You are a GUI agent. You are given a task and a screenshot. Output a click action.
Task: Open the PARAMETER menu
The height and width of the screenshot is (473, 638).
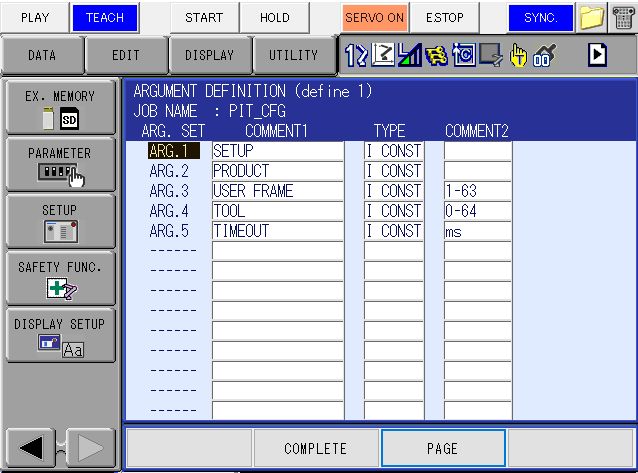(x=60, y=164)
